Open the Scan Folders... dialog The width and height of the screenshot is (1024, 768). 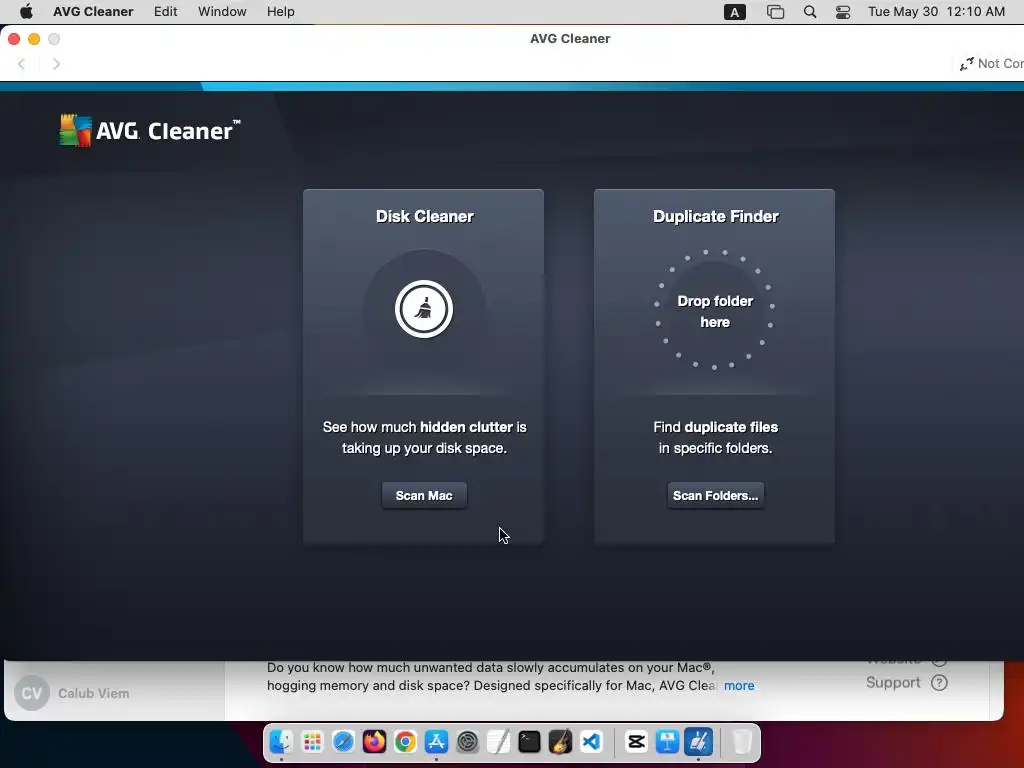pos(715,496)
